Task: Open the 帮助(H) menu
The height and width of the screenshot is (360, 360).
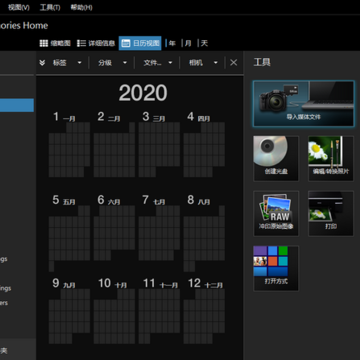Action: (81, 7)
